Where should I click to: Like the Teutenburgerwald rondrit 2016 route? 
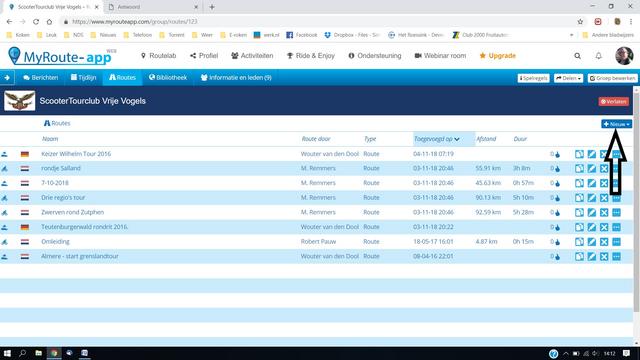[558, 228]
